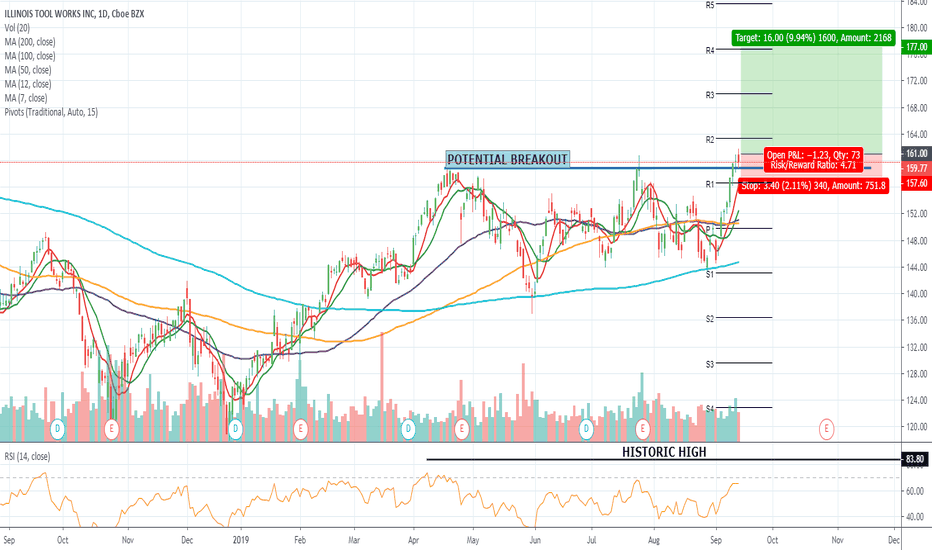Click the red 159.77 current price tag

pyautogui.click(x=917, y=169)
